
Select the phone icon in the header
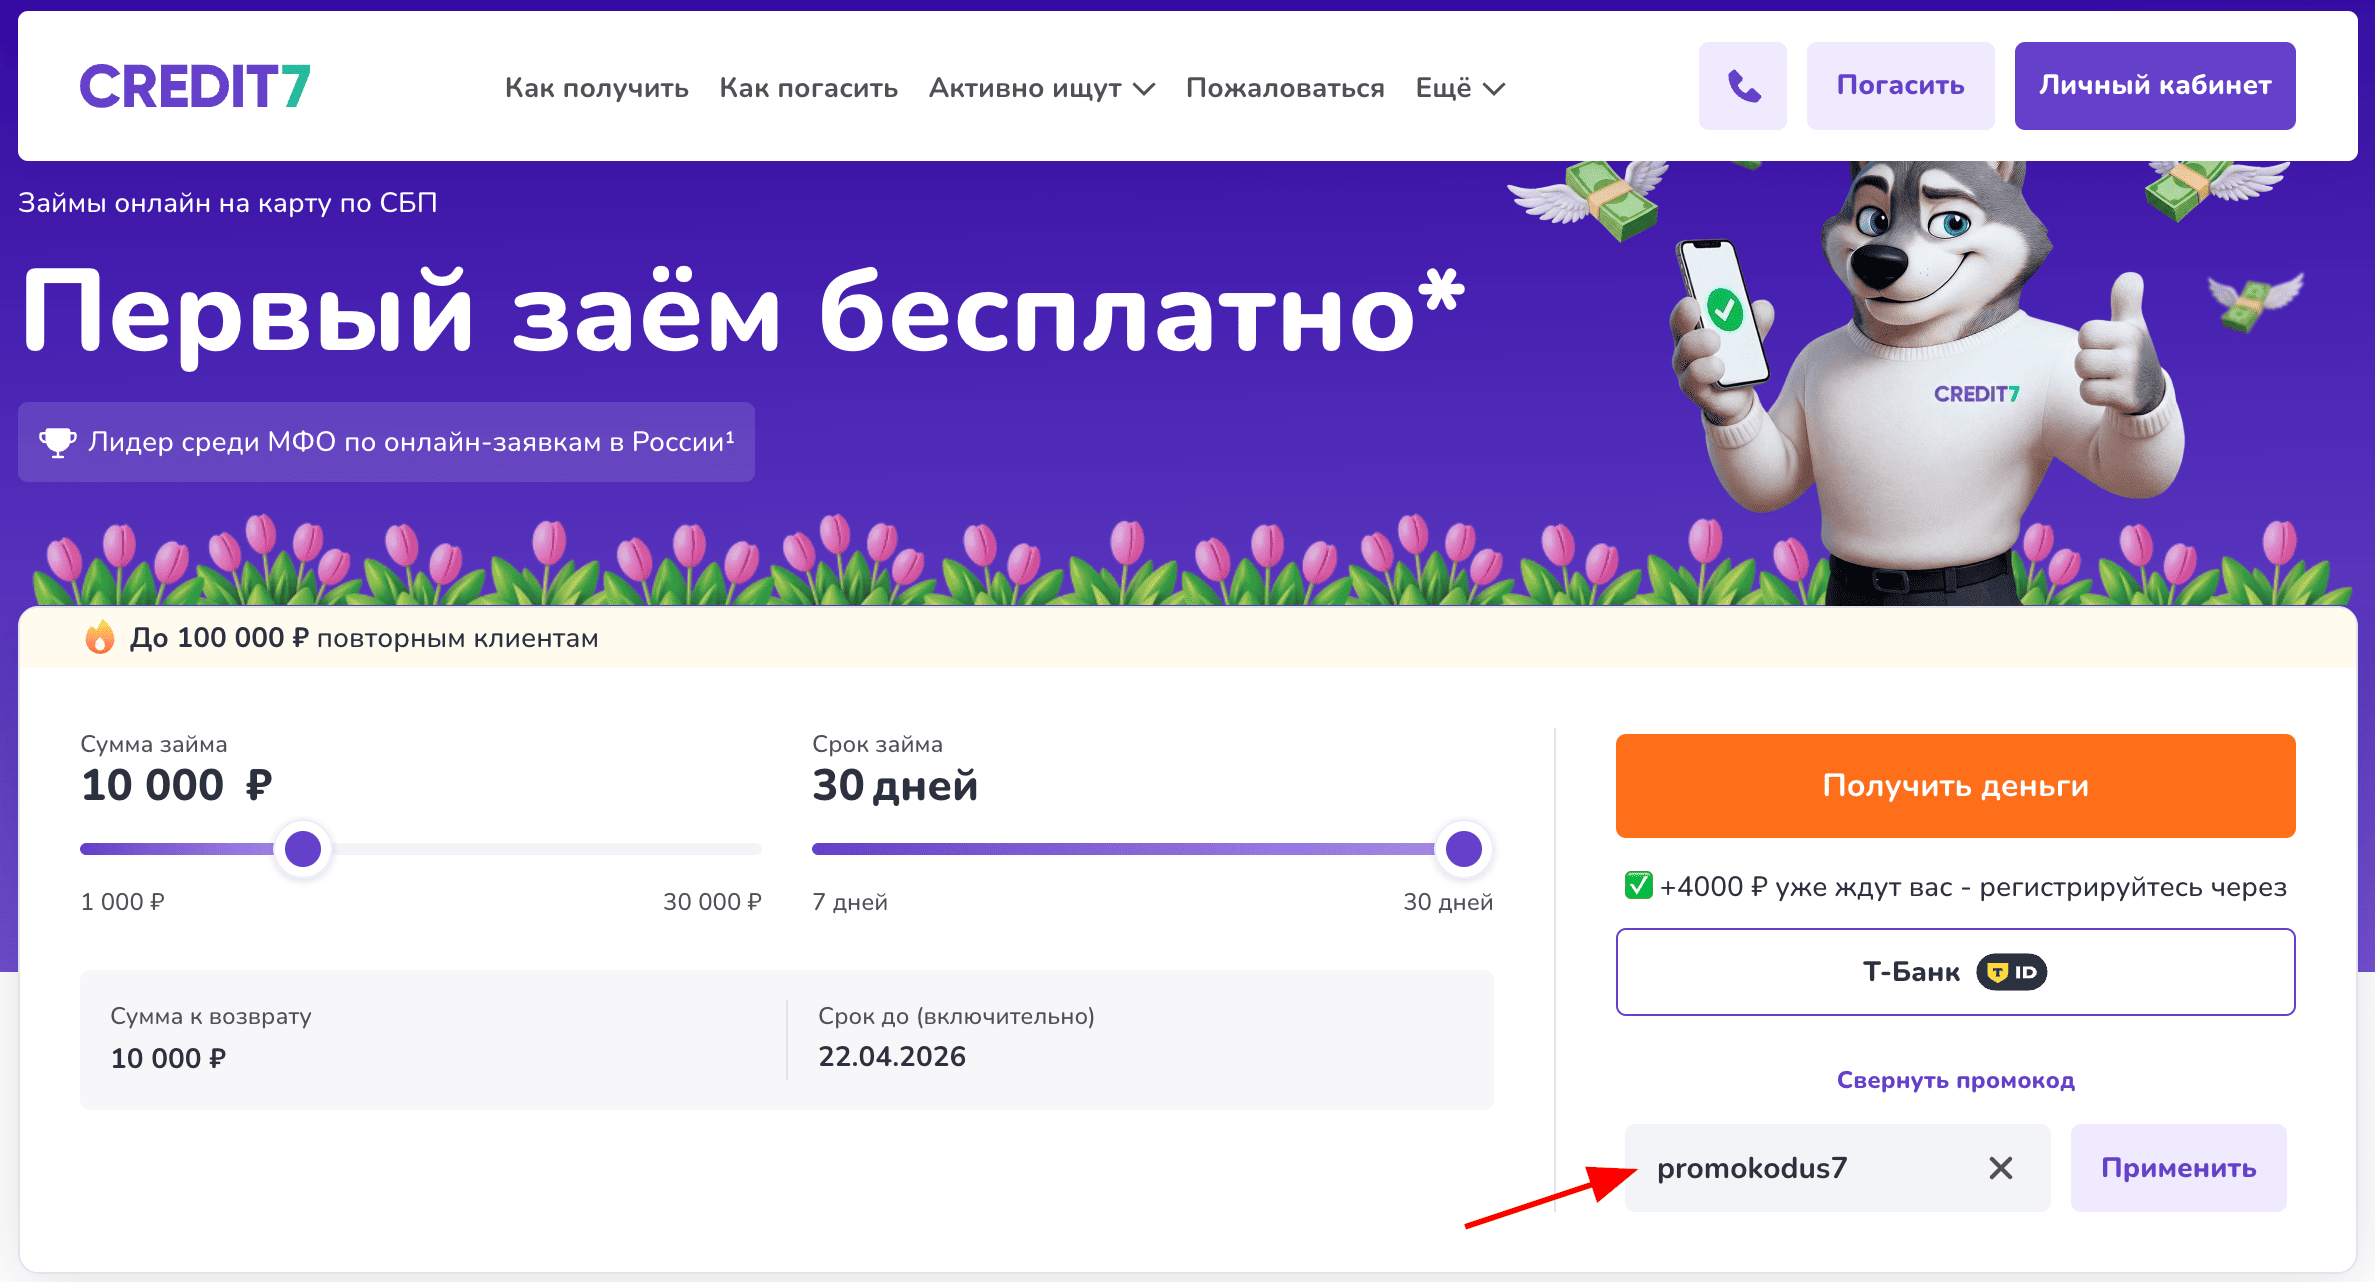1743,86
